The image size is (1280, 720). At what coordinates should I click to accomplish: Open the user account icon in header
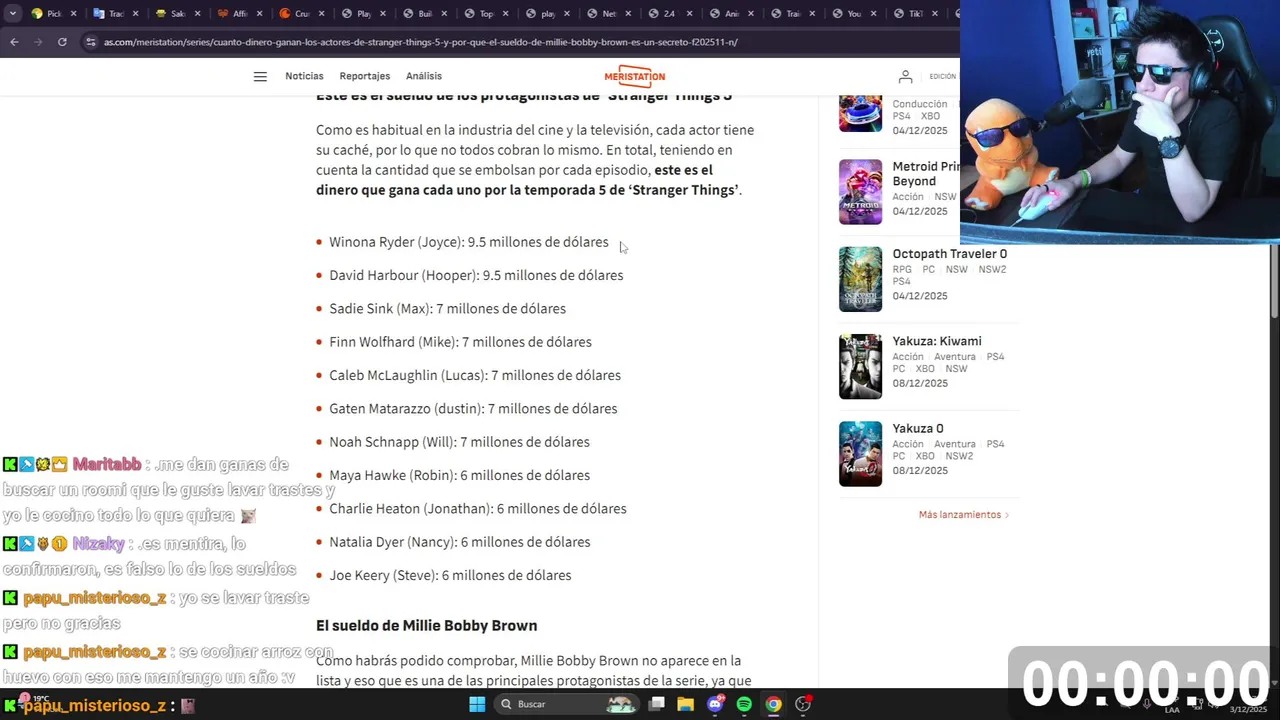(x=905, y=76)
